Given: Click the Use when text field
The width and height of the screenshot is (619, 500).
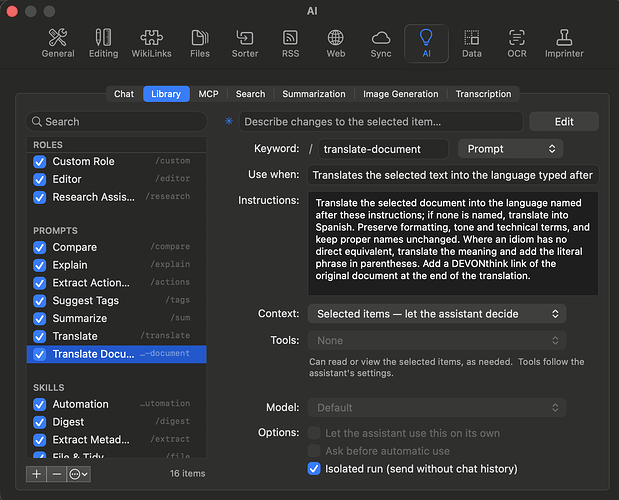Looking at the screenshot, I should [x=453, y=175].
